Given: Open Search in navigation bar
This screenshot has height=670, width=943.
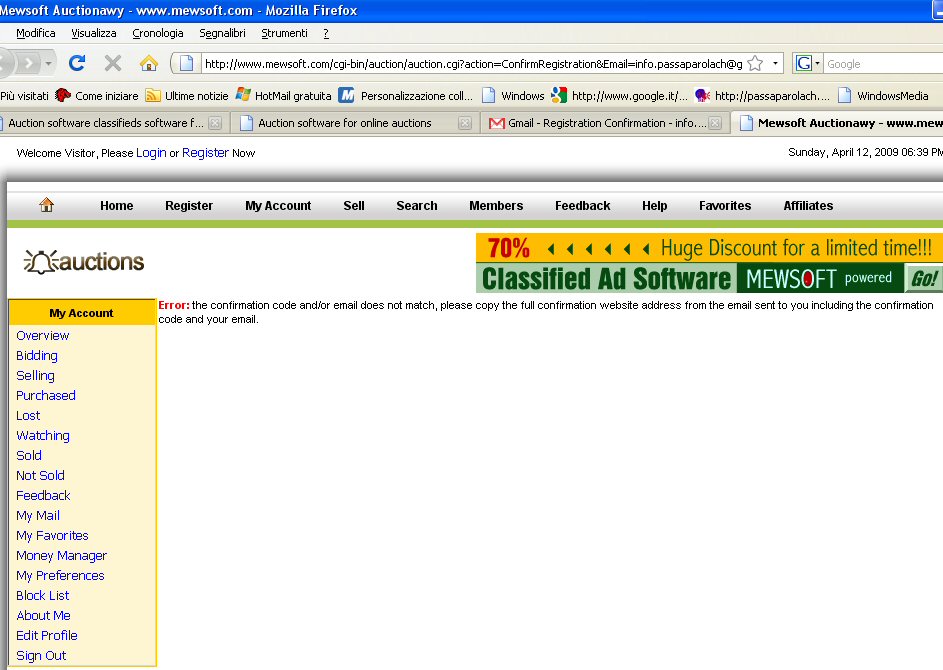Looking at the screenshot, I should click(x=417, y=206).
